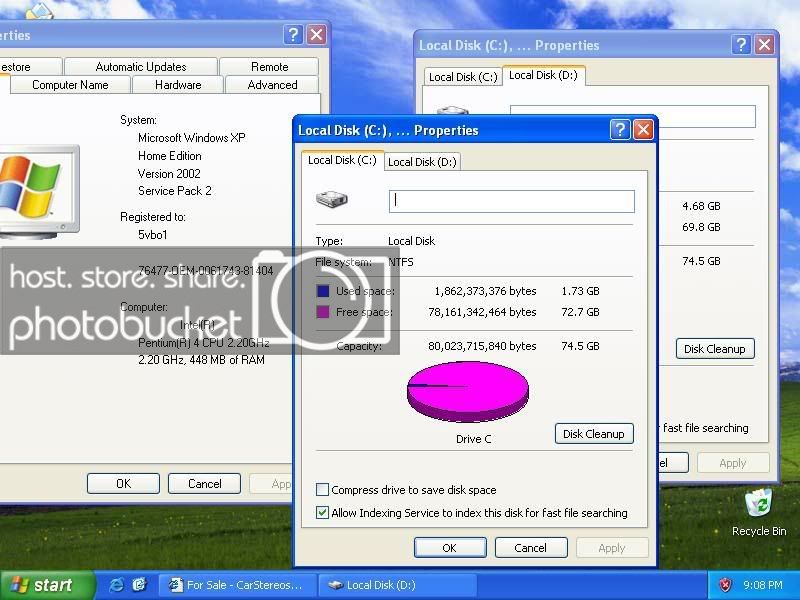Select Local Disk (C:) tab in back window
The height and width of the screenshot is (600, 800).
click(x=463, y=77)
